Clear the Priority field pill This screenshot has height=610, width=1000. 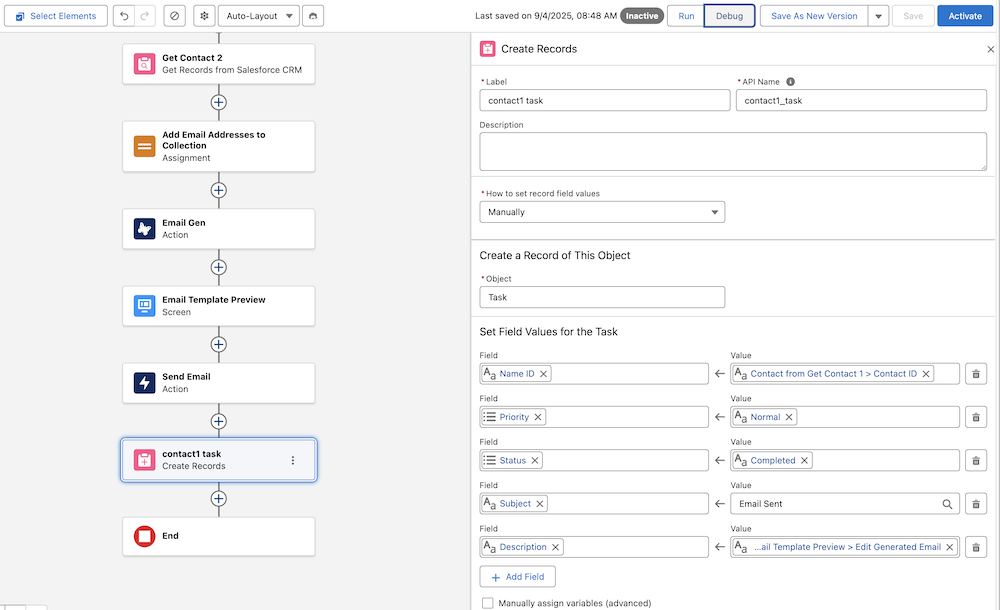(x=538, y=417)
